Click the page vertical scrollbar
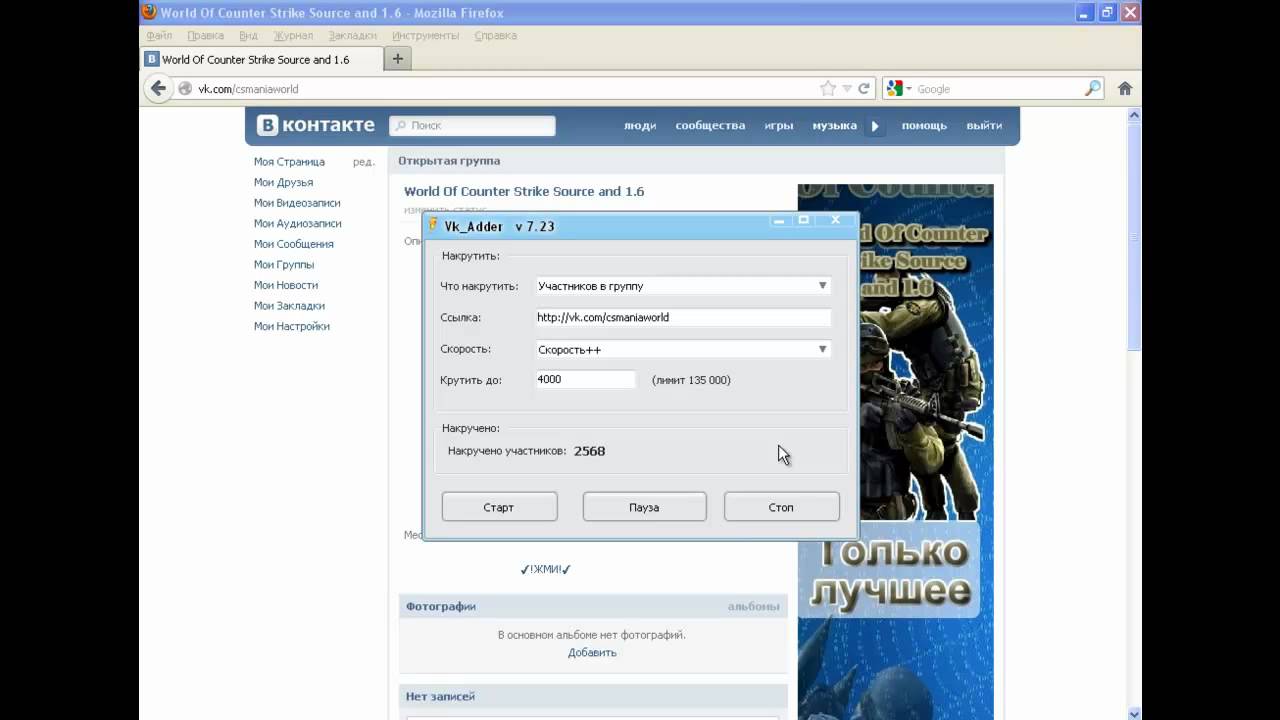 pos(1134,413)
